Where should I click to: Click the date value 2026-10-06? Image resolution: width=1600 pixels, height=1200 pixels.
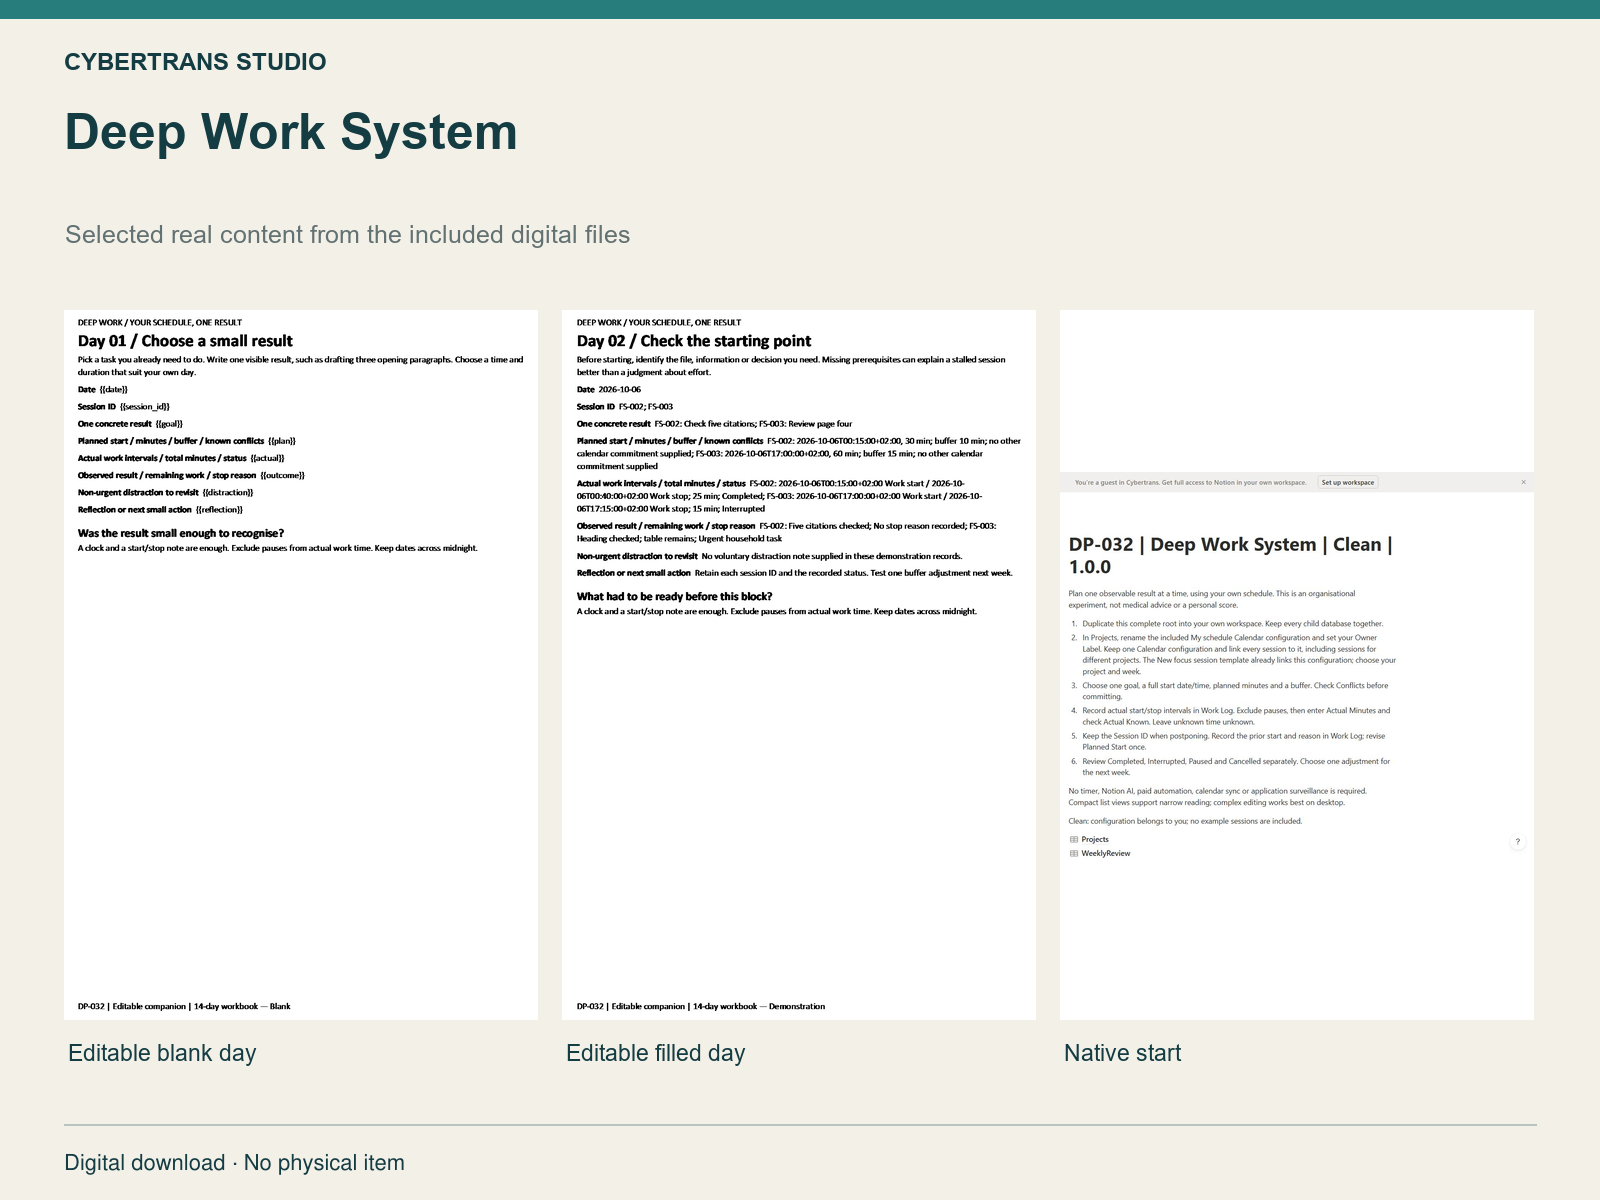click(x=620, y=390)
